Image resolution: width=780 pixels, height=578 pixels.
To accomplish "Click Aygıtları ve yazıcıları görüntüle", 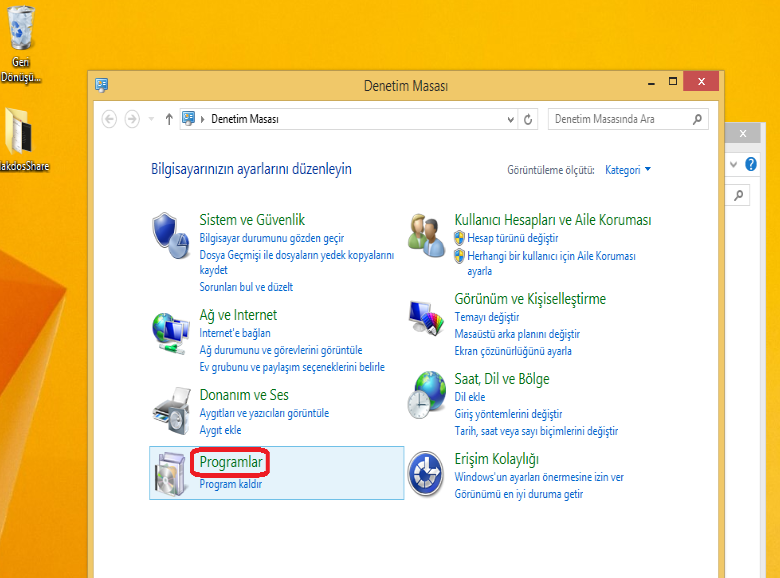I will pyautogui.click(x=264, y=413).
